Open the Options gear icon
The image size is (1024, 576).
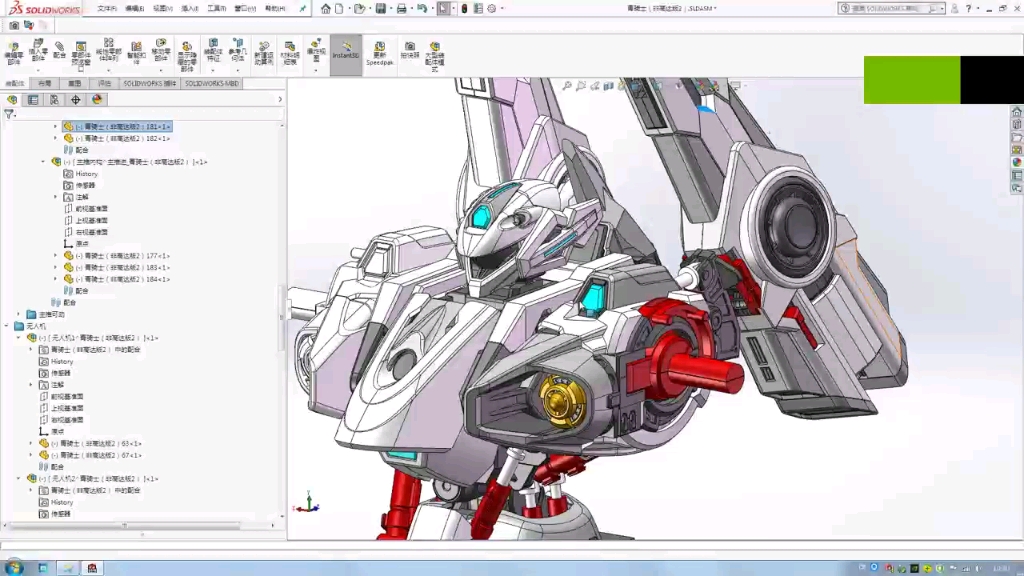492,8
